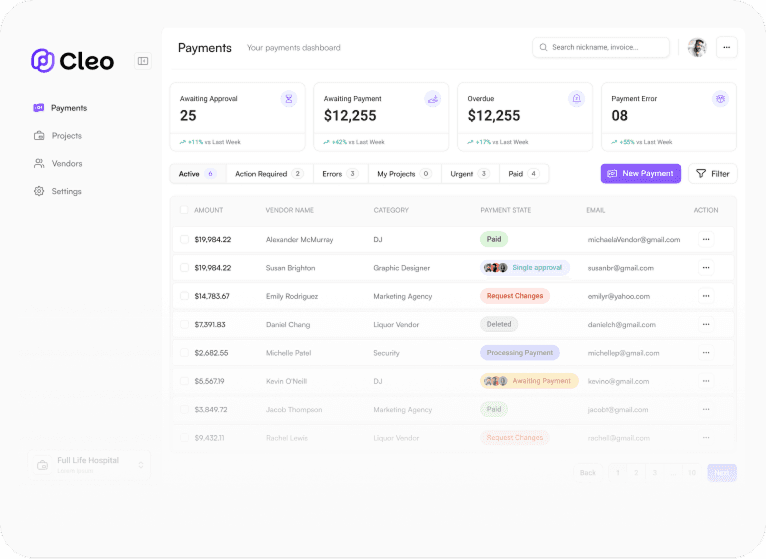This screenshot has height=559, width=766.
Task: Click the search magnifier icon
Action: pyautogui.click(x=543, y=47)
